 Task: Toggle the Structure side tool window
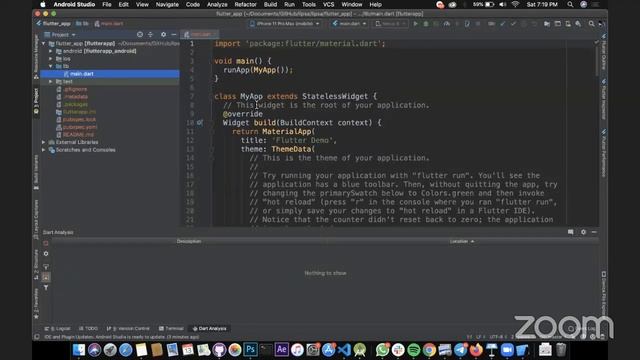36,265
